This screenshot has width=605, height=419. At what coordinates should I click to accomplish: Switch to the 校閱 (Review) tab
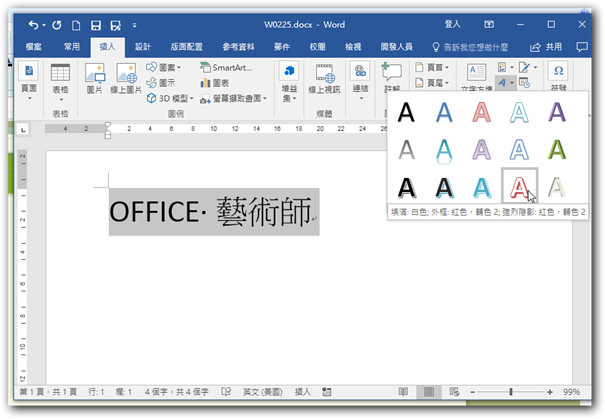(x=317, y=47)
